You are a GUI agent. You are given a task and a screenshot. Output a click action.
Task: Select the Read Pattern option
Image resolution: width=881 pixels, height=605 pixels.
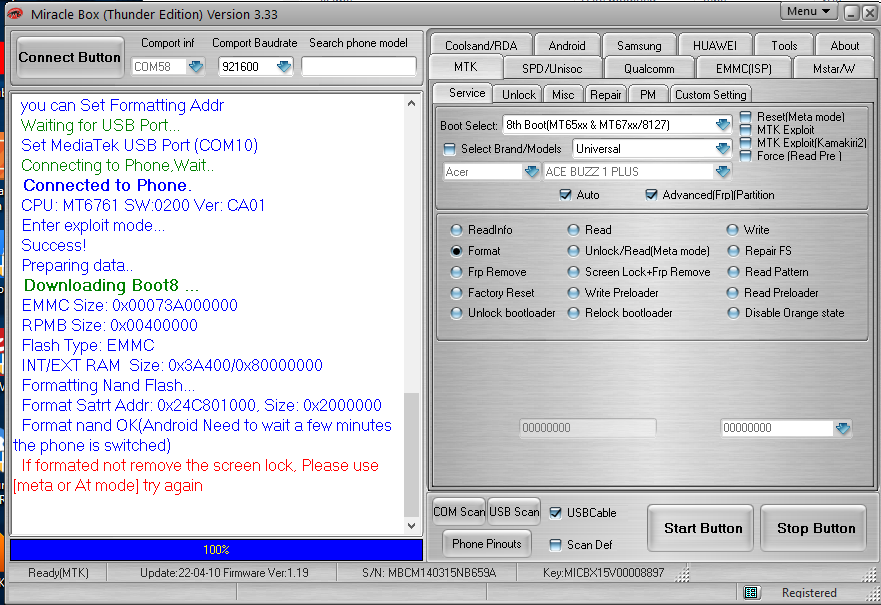(x=733, y=272)
